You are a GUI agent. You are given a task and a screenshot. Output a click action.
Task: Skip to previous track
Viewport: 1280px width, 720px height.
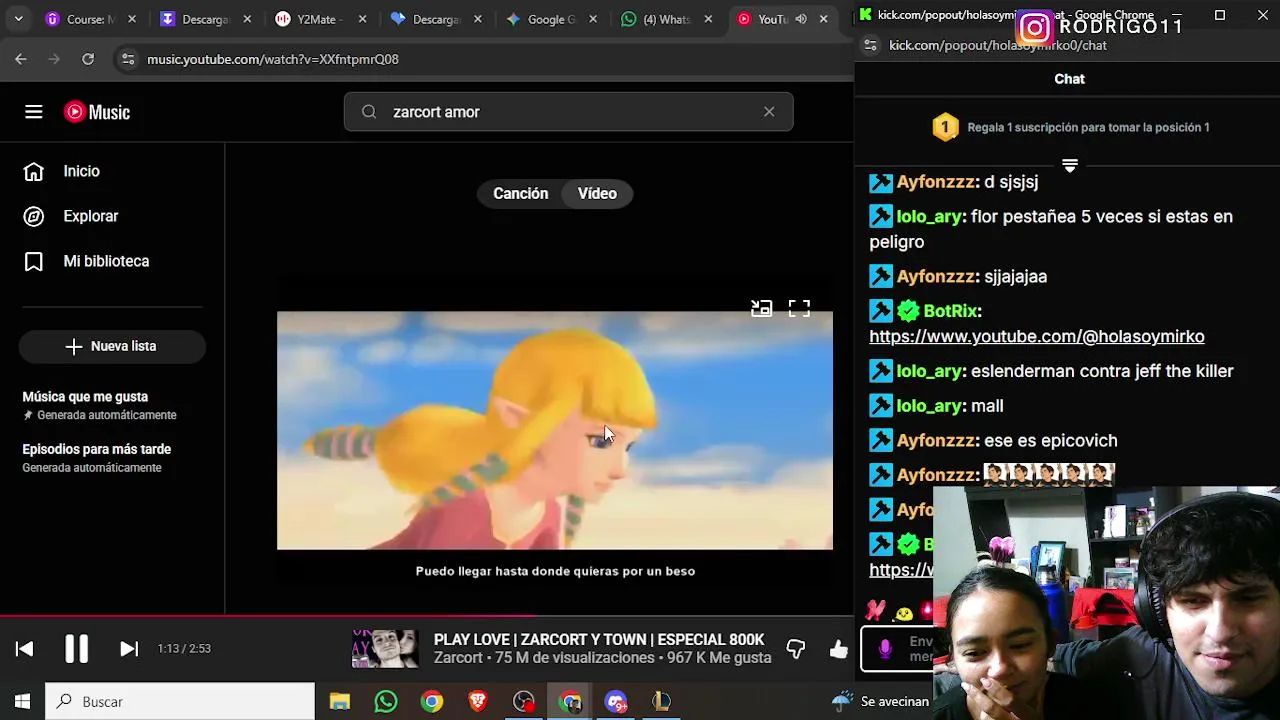[25, 649]
